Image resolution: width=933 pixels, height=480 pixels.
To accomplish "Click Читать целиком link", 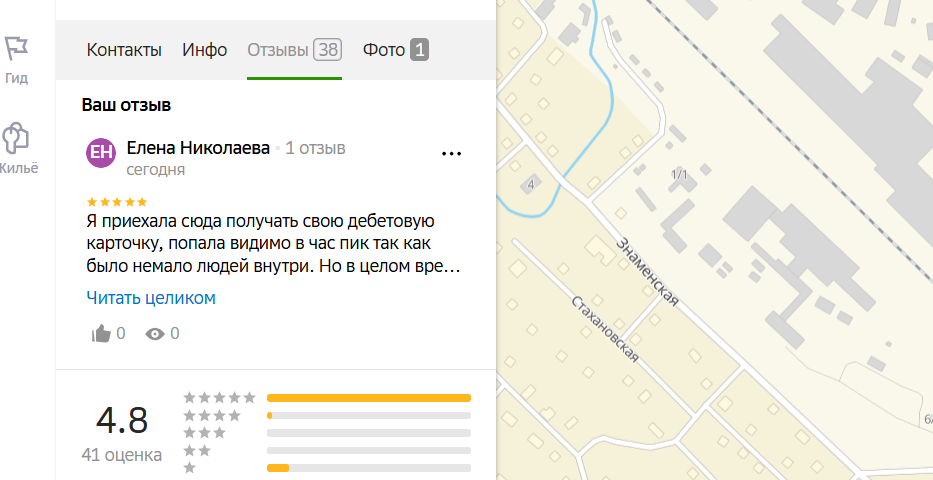I will 151,297.
